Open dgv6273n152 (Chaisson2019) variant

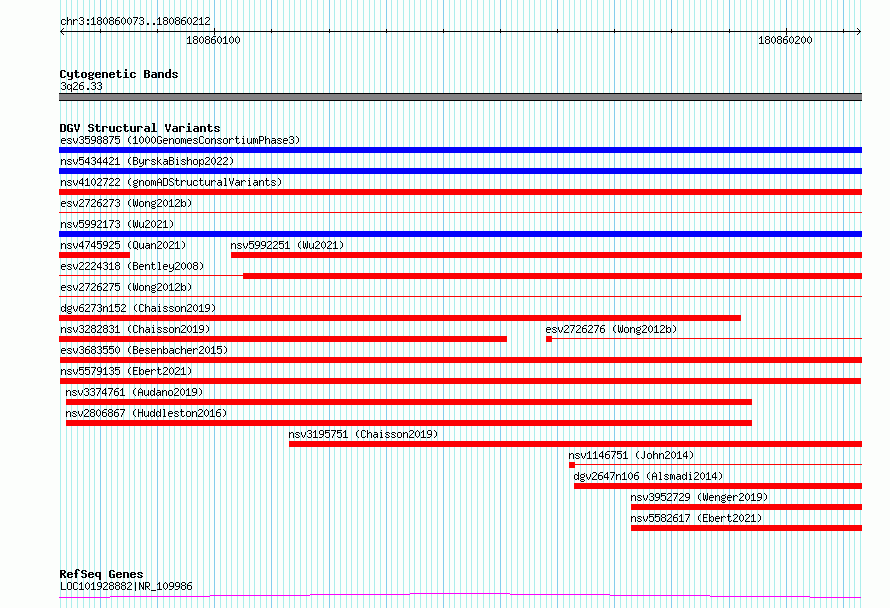coord(138,308)
